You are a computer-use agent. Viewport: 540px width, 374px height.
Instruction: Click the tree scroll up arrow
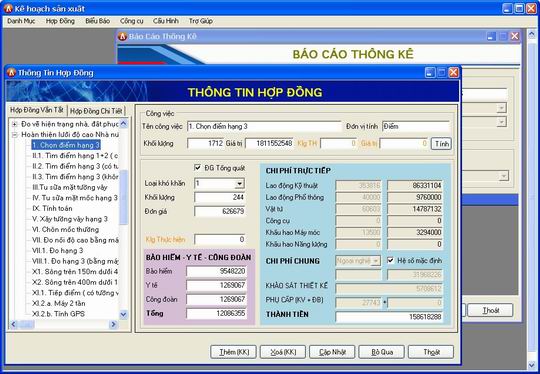pos(123,123)
